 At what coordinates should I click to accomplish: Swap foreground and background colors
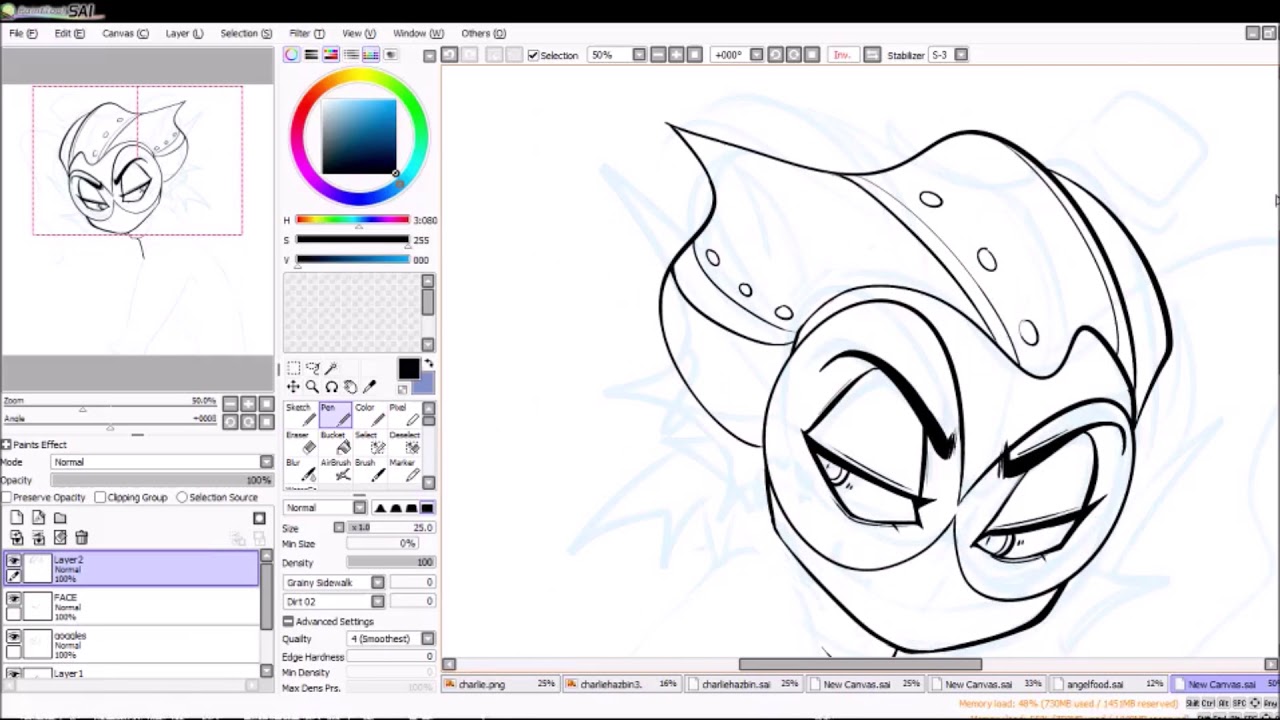pos(429,364)
